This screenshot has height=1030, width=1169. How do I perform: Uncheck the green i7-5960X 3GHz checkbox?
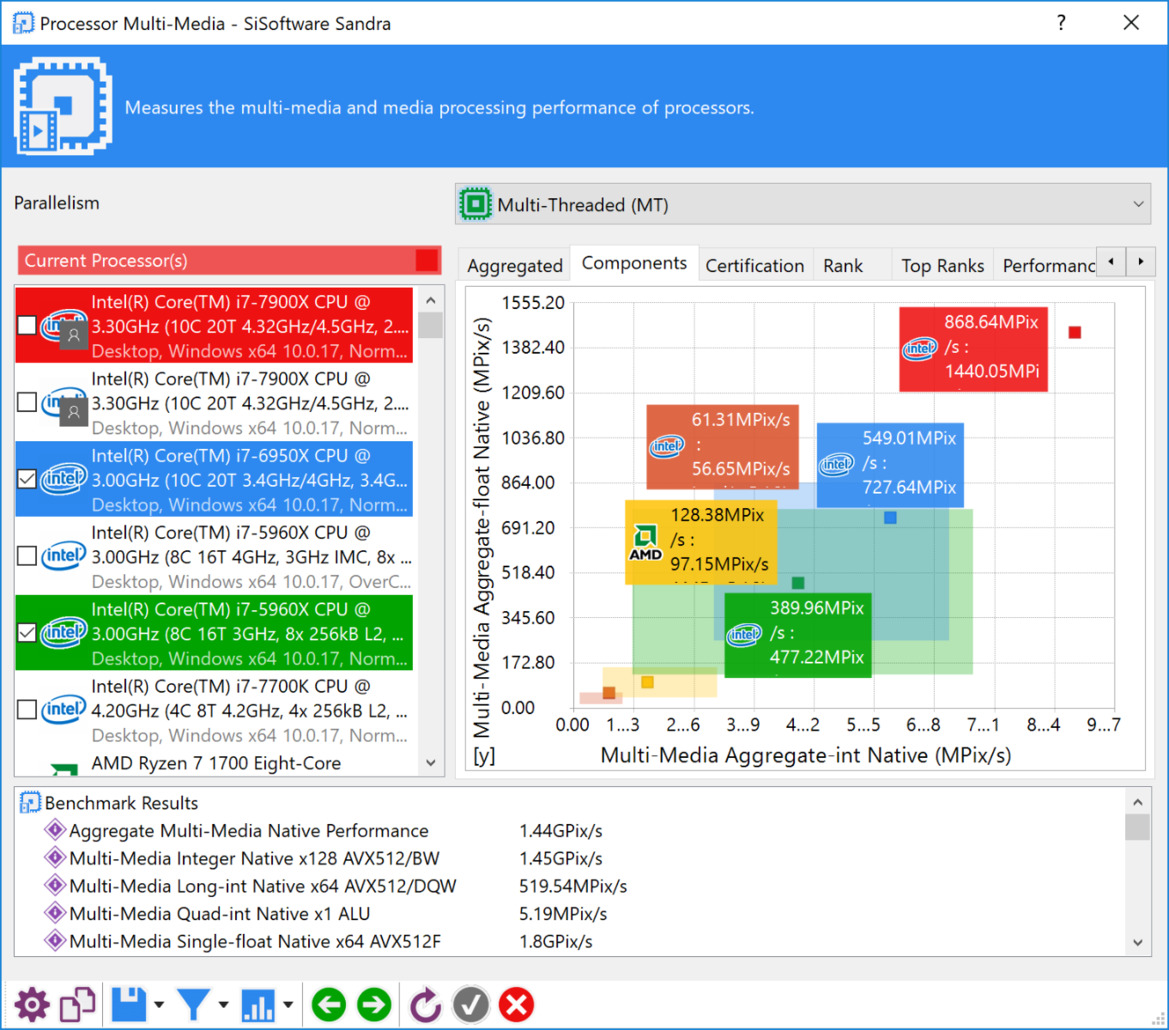27,633
